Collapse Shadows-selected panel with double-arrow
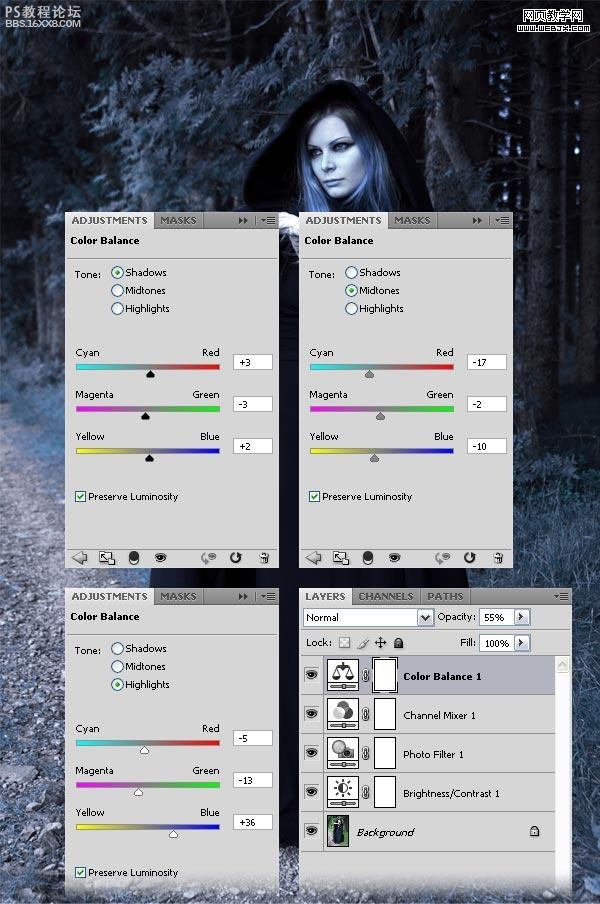Viewport: 600px width, 904px height. (243, 220)
